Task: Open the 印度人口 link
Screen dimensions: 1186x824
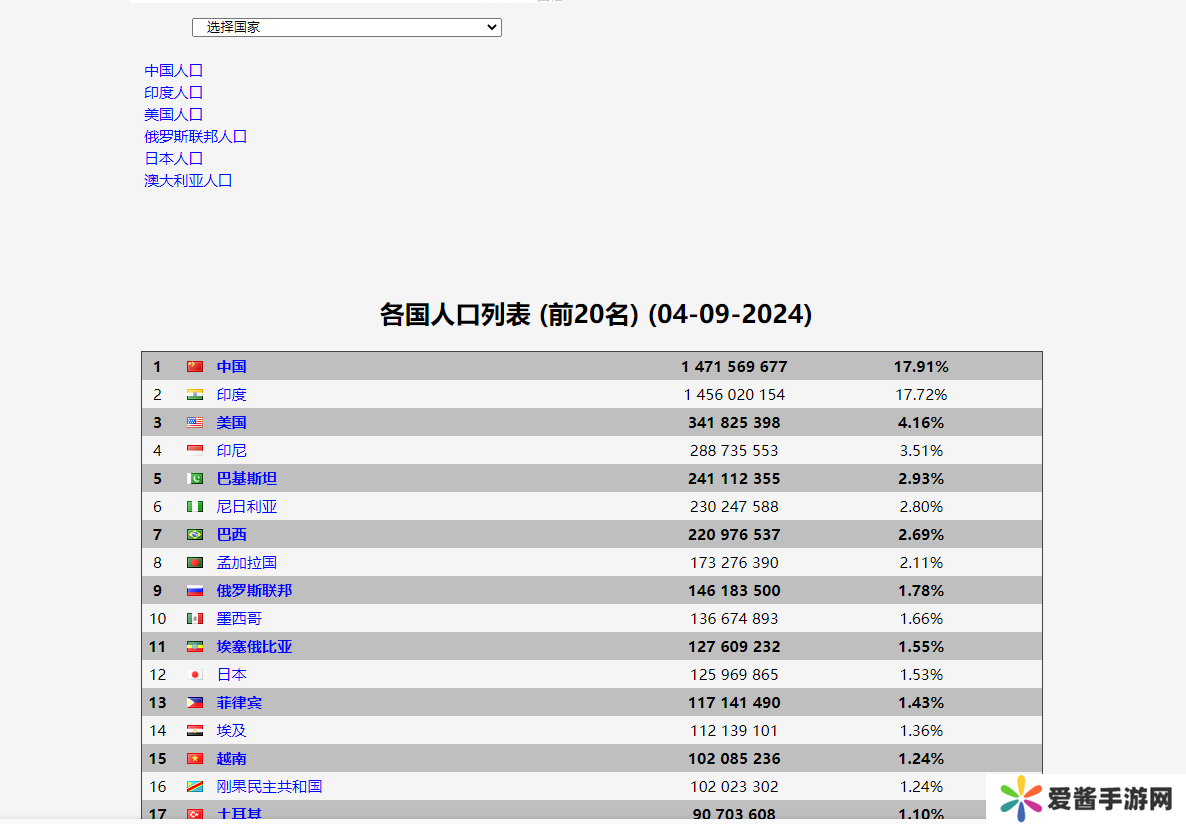Action: pyautogui.click(x=174, y=93)
